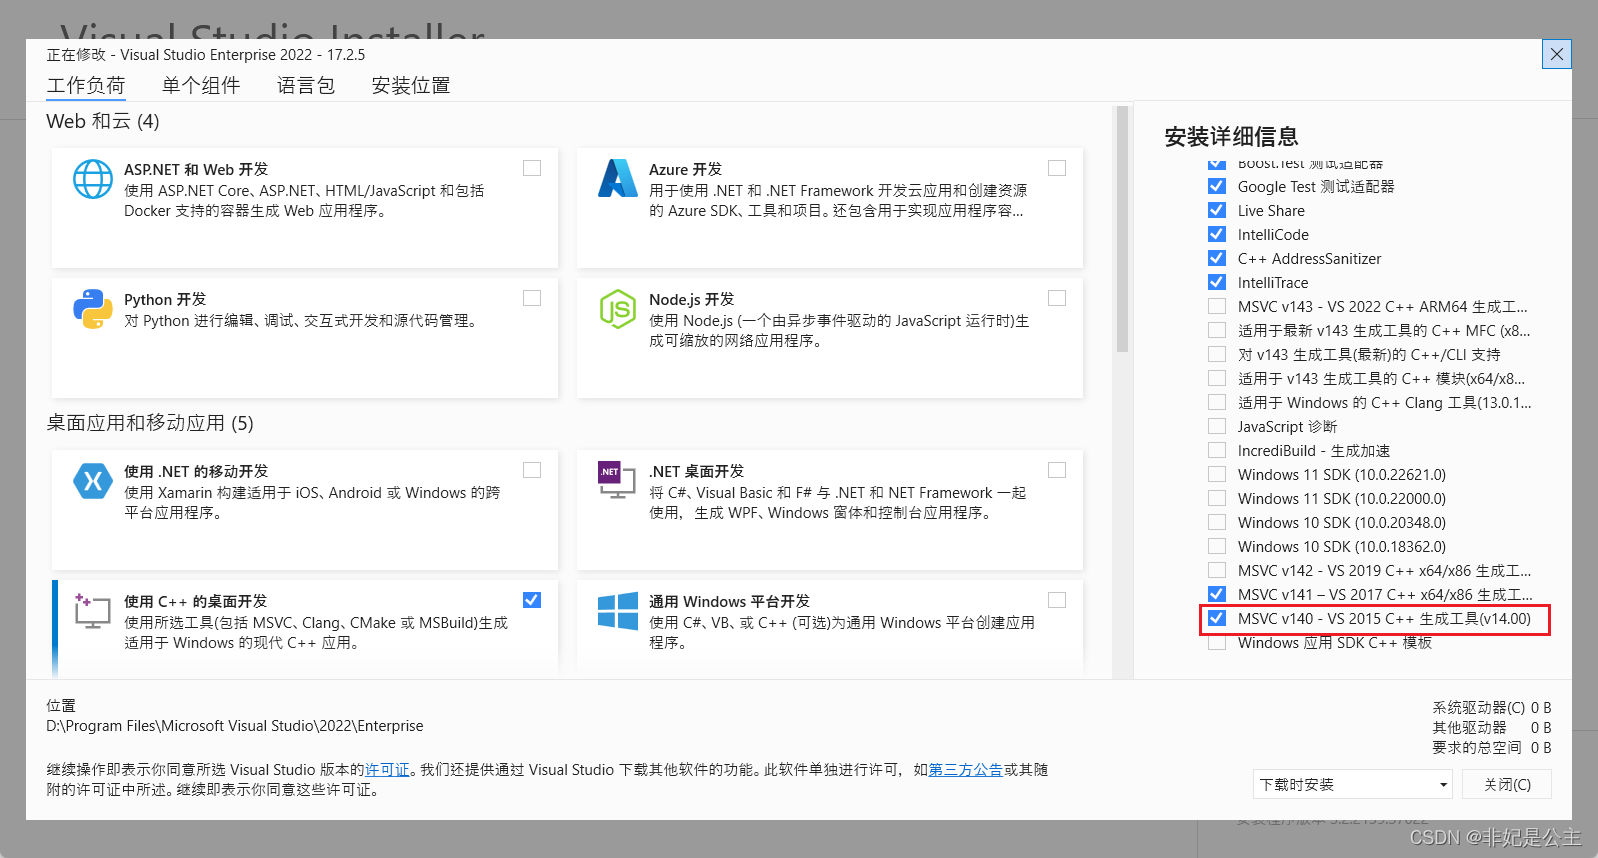The height and width of the screenshot is (858, 1598).
Task: Switch to the 工作负荷 tab
Action: pos(86,85)
